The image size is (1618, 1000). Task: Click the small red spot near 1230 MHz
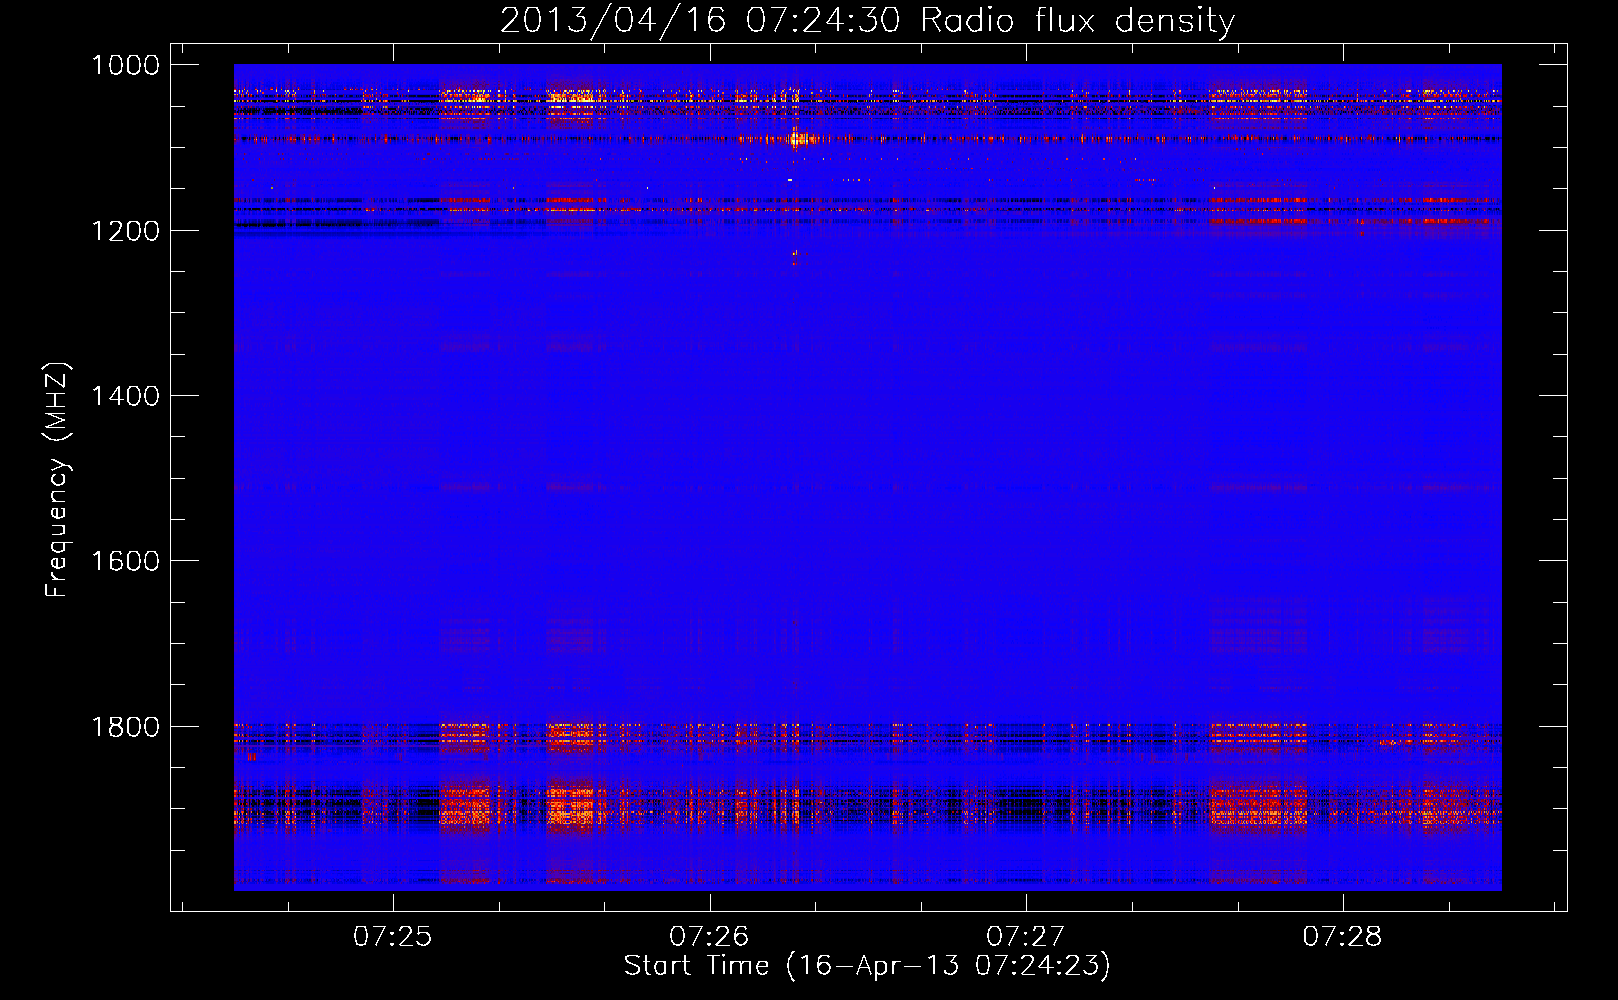pyautogui.click(x=796, y=257)
